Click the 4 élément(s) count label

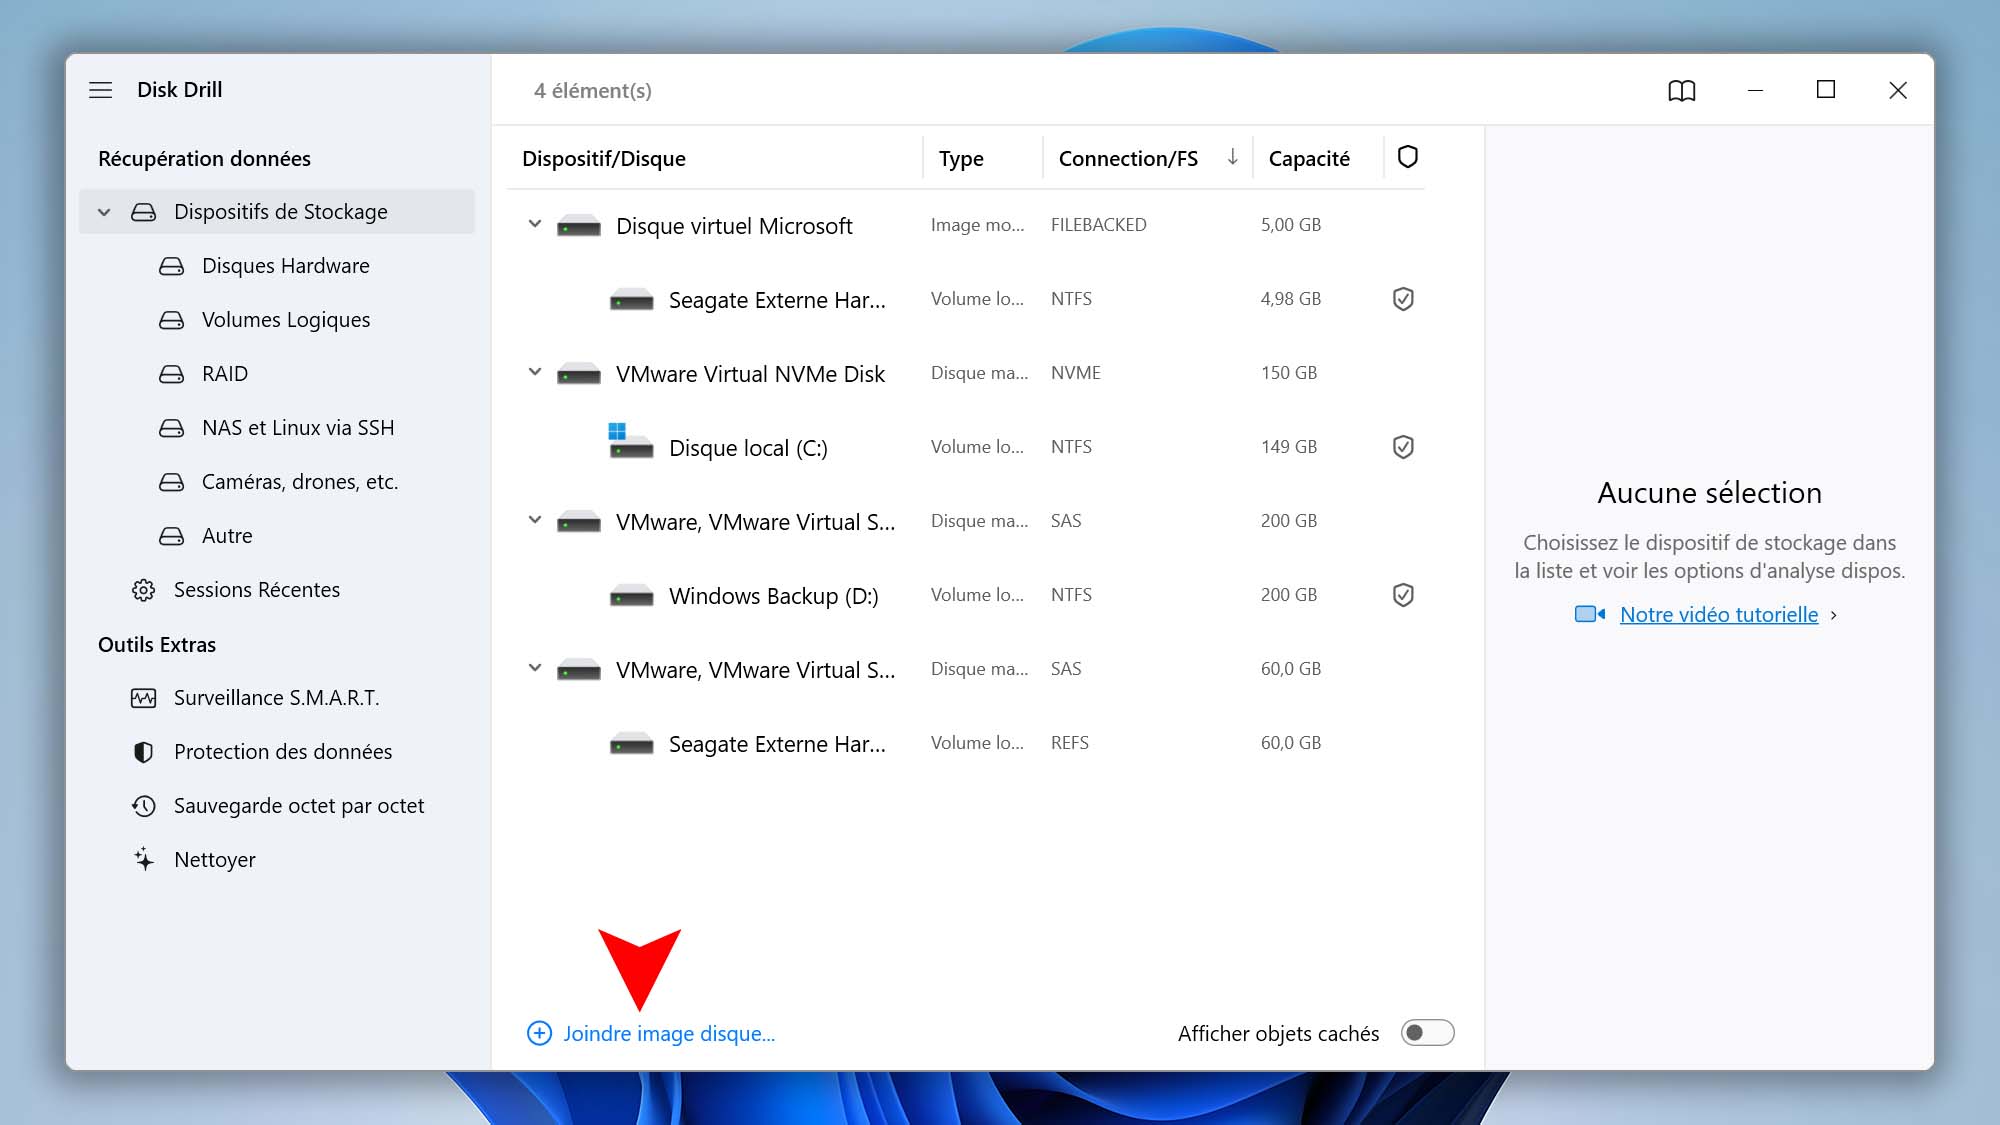tap(592, 91)
